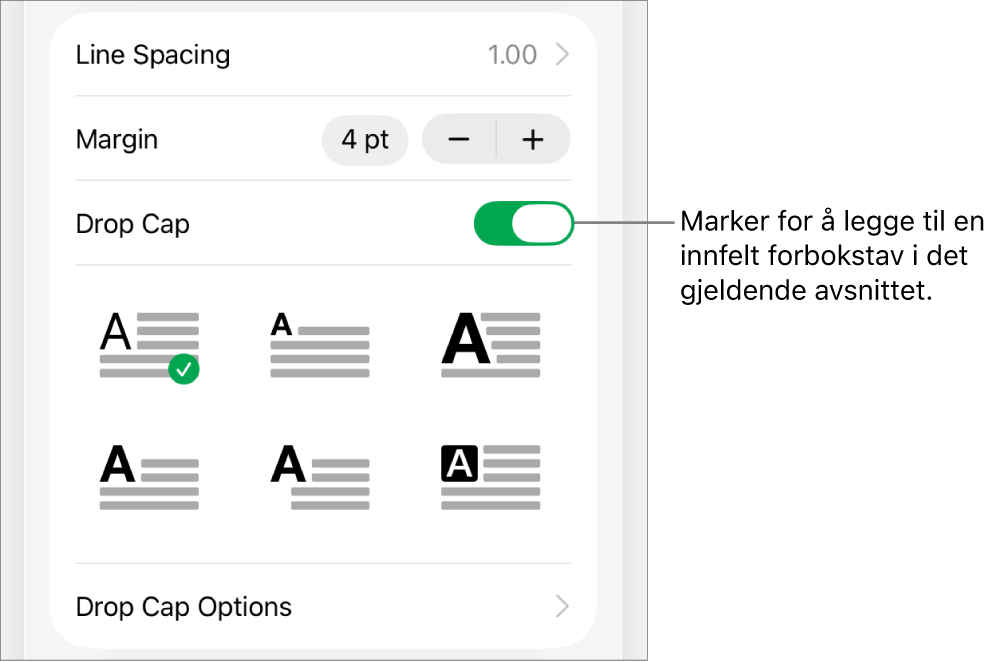Pick the bold two-line drop cap style
Screen dimensions: 992x662
point(149,477)
